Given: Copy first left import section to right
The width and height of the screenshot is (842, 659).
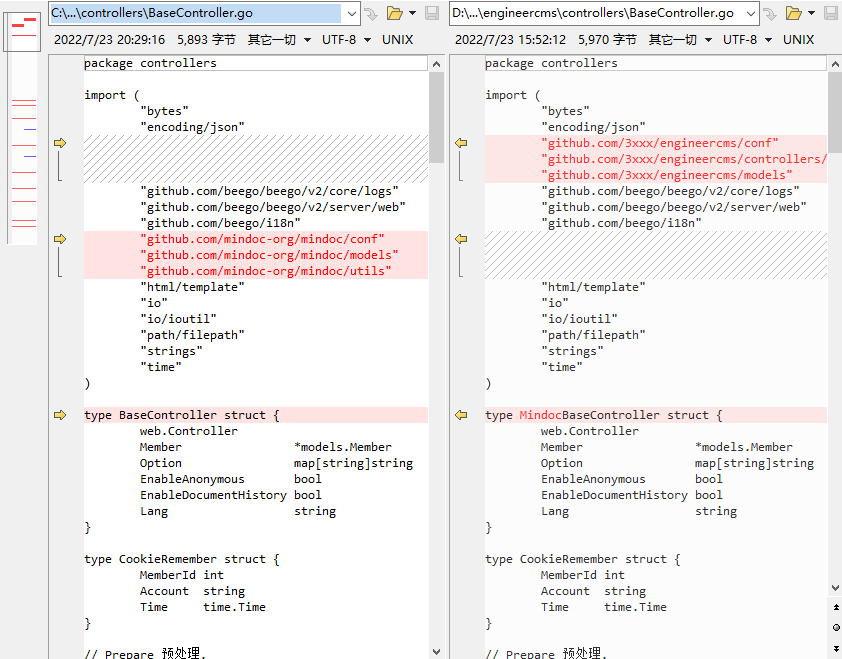Looking at the screenshot, I should click(60, 143).
